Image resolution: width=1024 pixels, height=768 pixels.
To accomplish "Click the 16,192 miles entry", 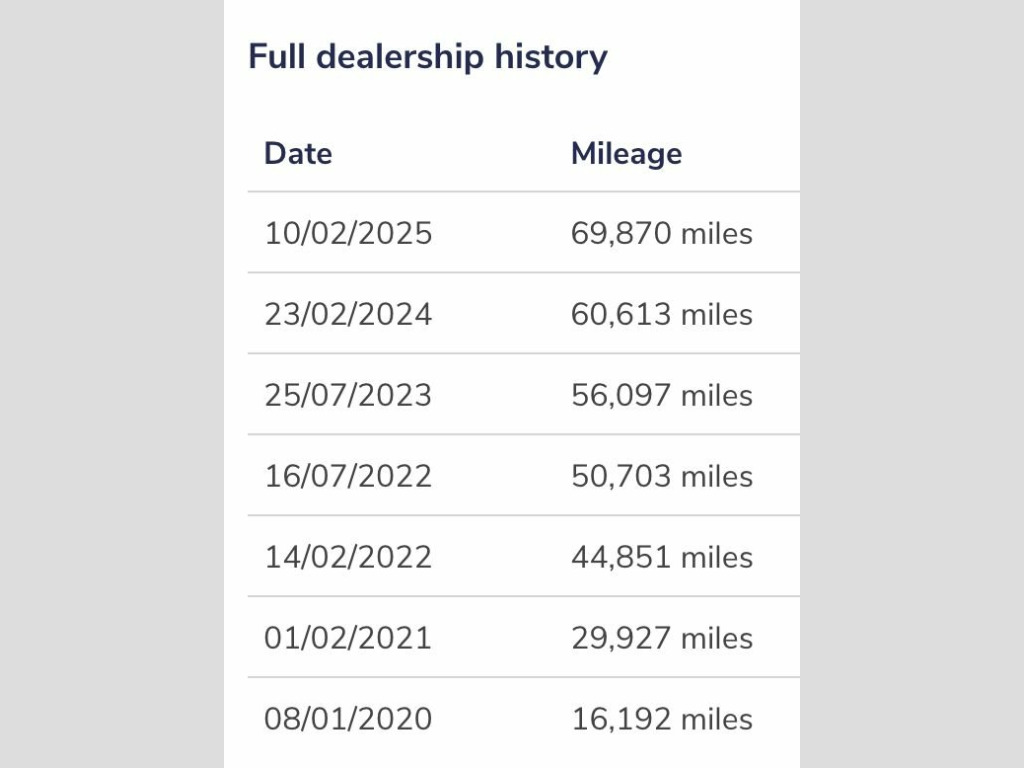I will coord(662,719).
